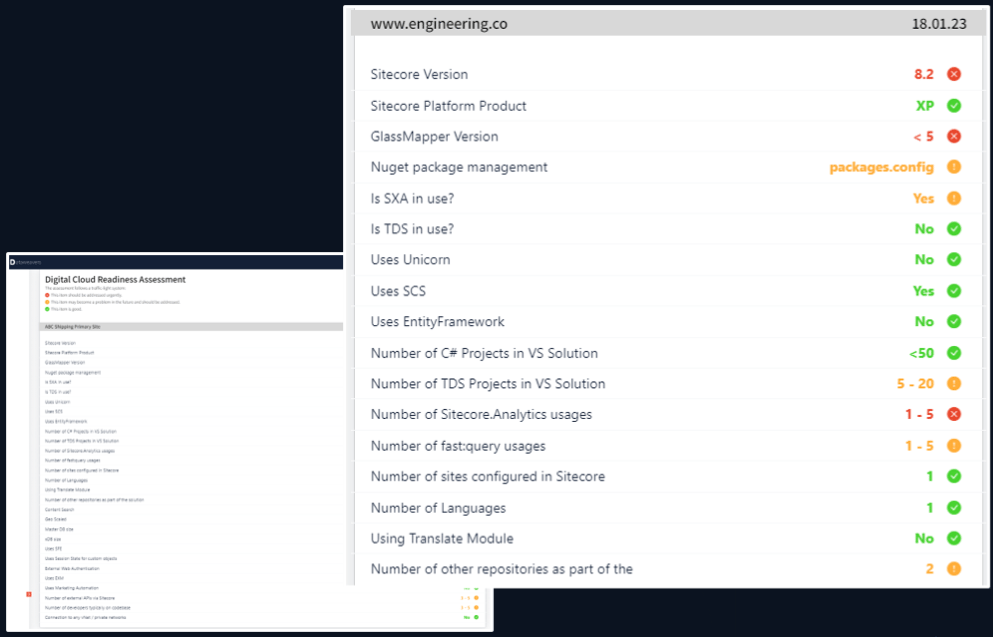993x637 pixels.
Task: Click the Digital Cloud Readiness Assessment title
Action: point(115,280)
